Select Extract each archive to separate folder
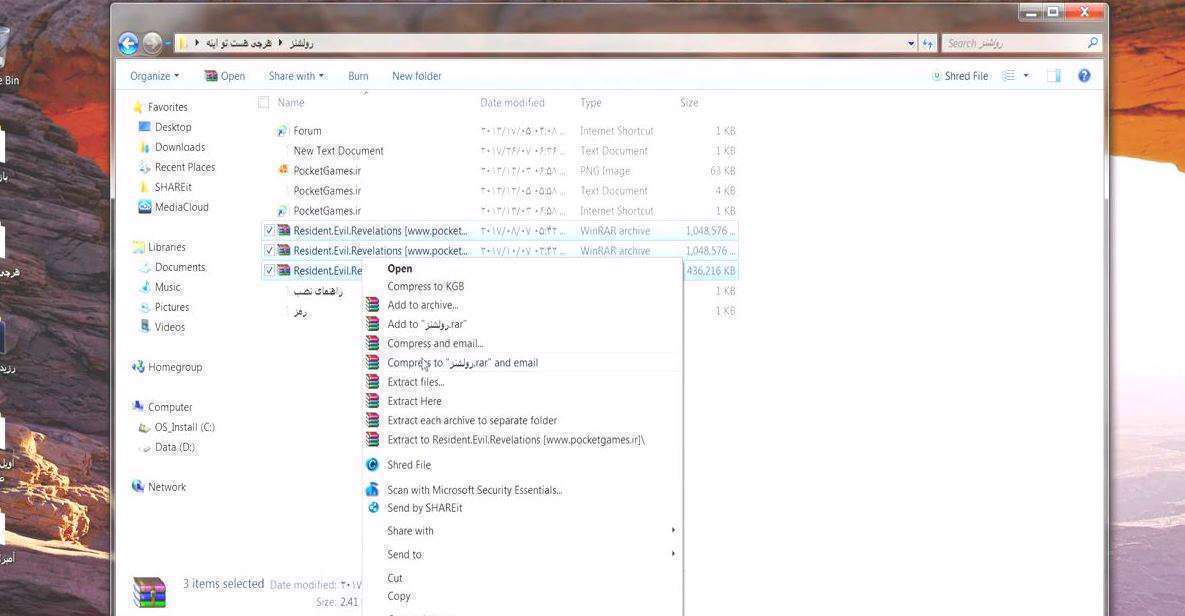The height and width of the screenshot is (616, 1185). [x=472, y=421]
